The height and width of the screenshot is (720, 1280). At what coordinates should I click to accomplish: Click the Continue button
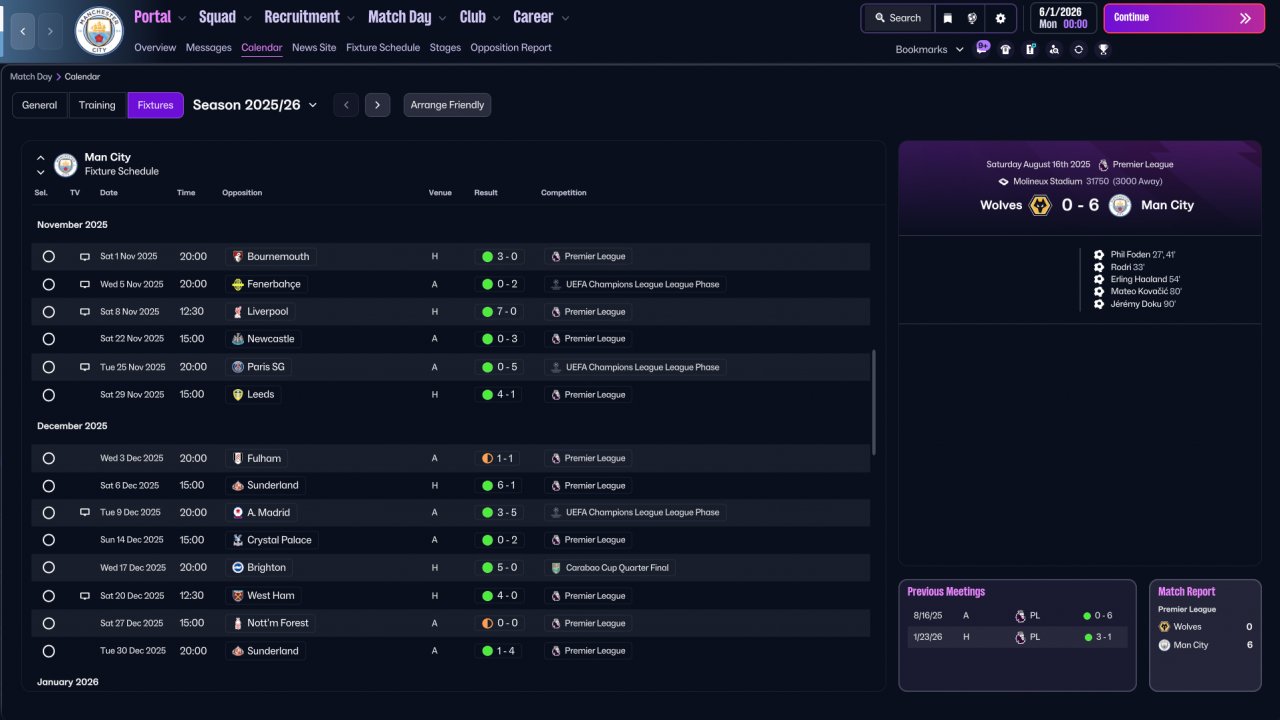click(x=1184, y=18)
